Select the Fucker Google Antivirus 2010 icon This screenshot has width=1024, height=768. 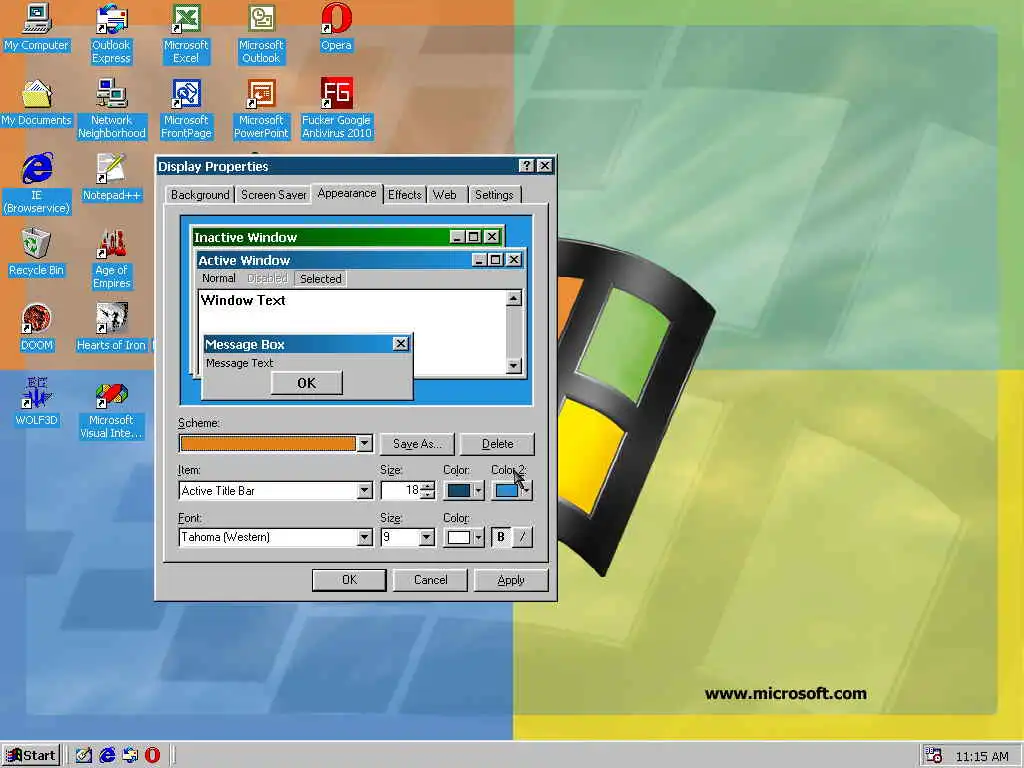click(336, 109)
